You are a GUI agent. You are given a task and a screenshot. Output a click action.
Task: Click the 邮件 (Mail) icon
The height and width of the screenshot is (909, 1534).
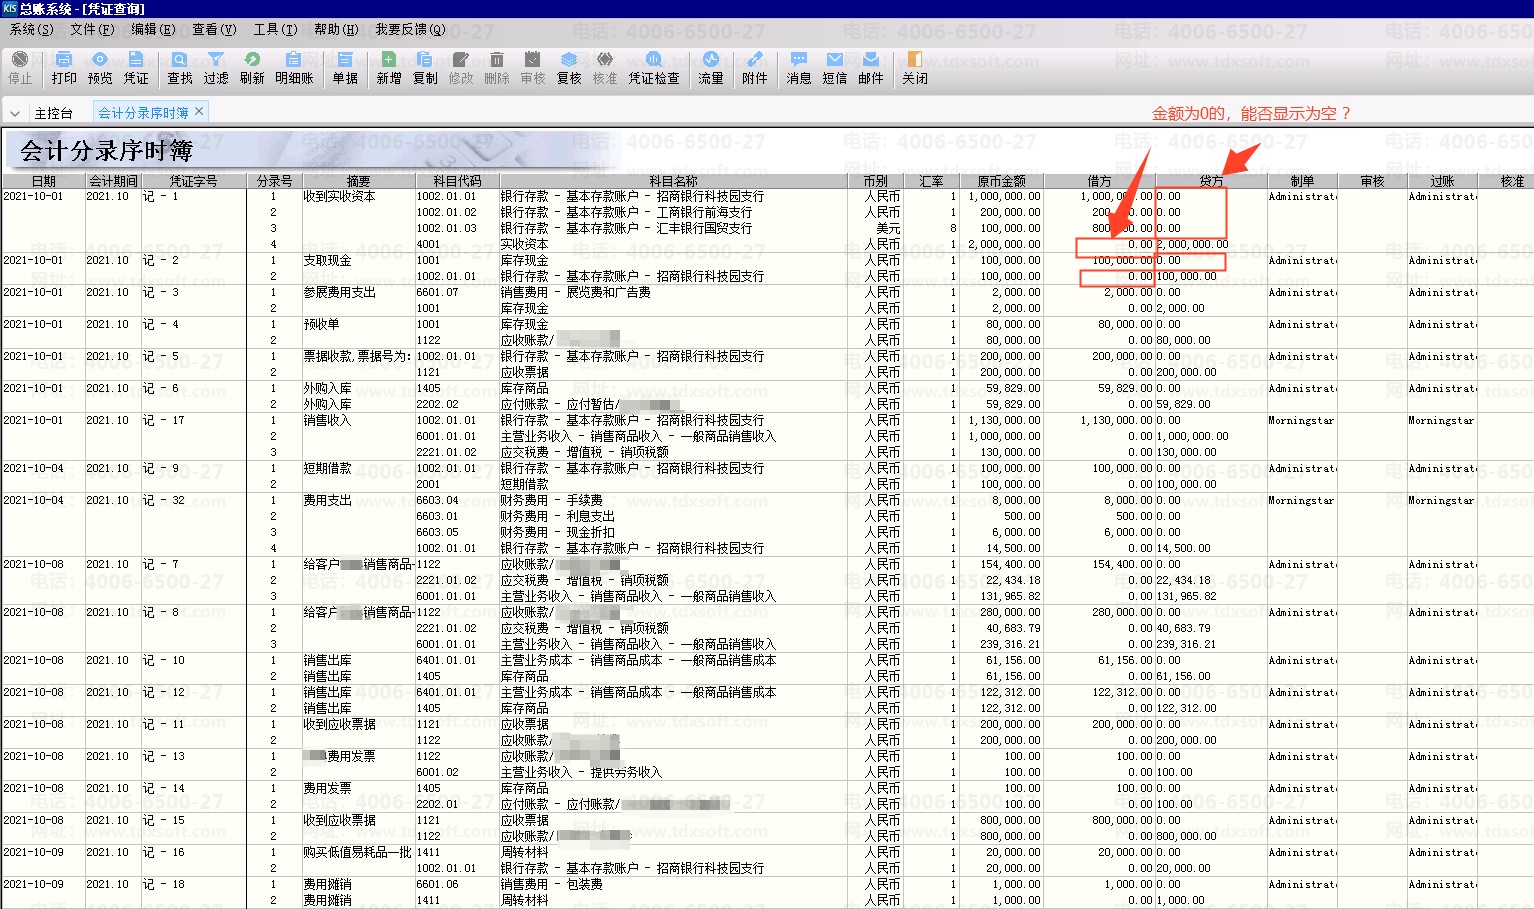click(871, 67)
